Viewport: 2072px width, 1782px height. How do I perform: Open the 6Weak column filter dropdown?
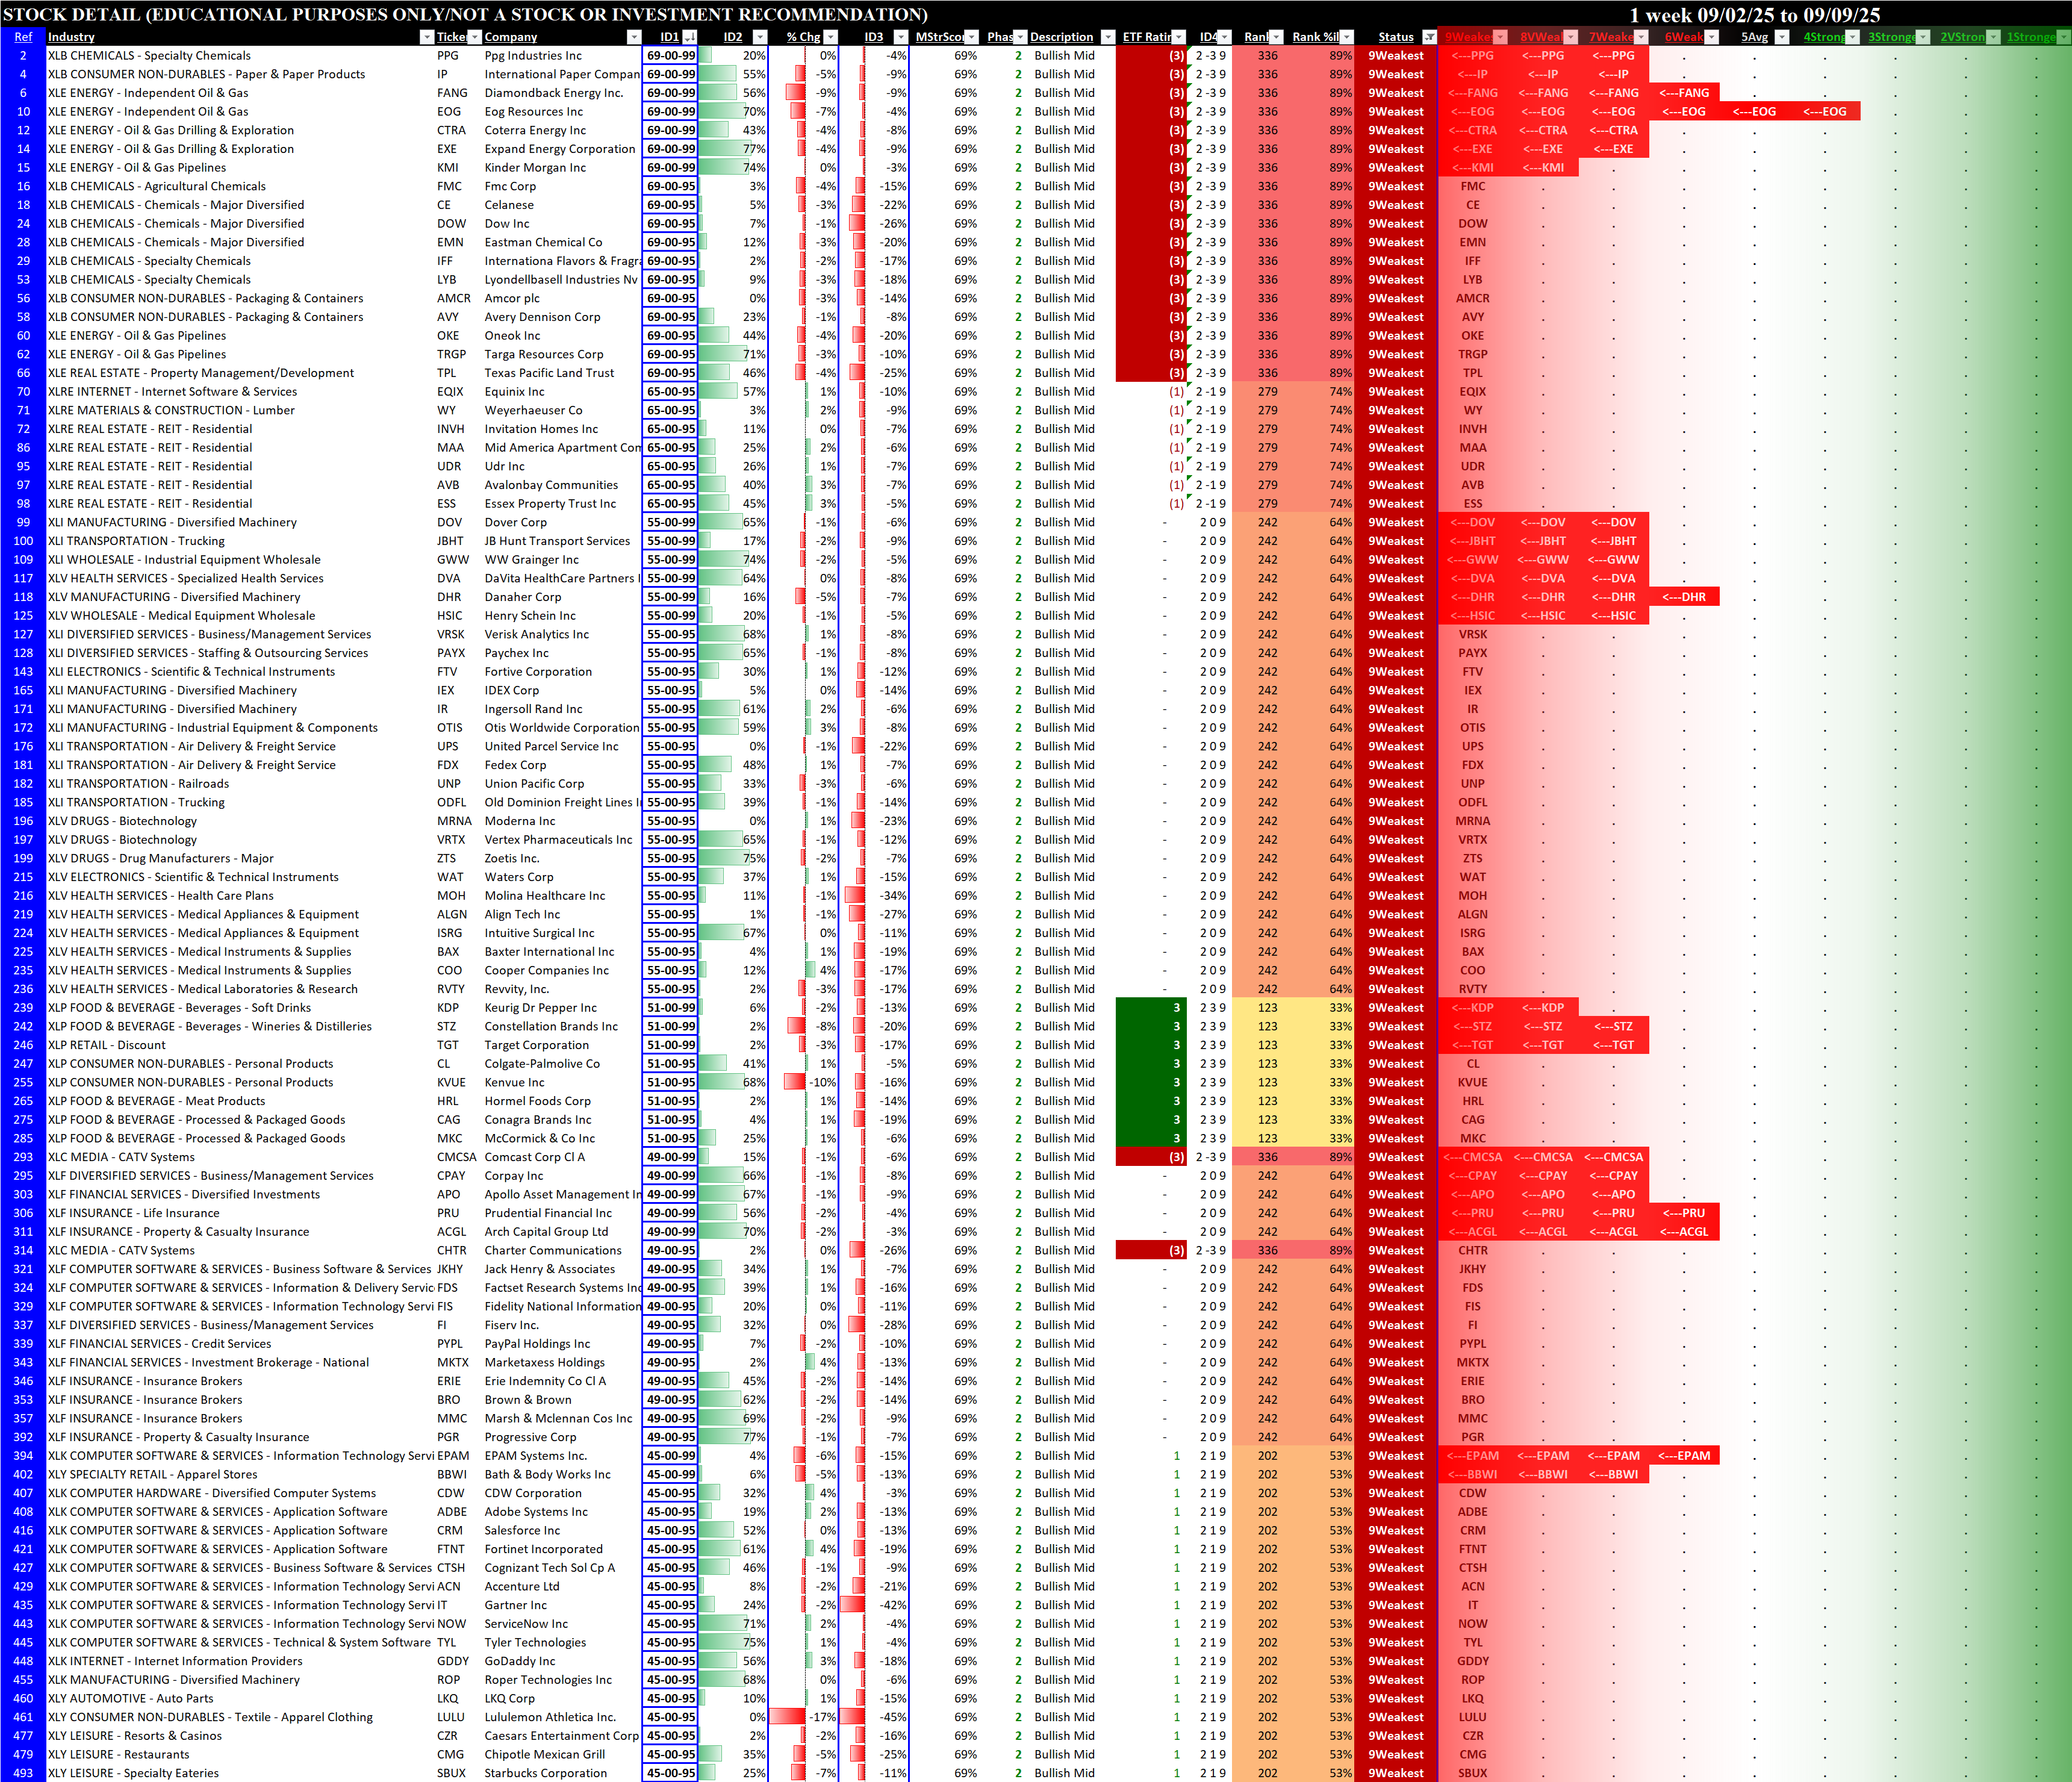[1711, 37]
